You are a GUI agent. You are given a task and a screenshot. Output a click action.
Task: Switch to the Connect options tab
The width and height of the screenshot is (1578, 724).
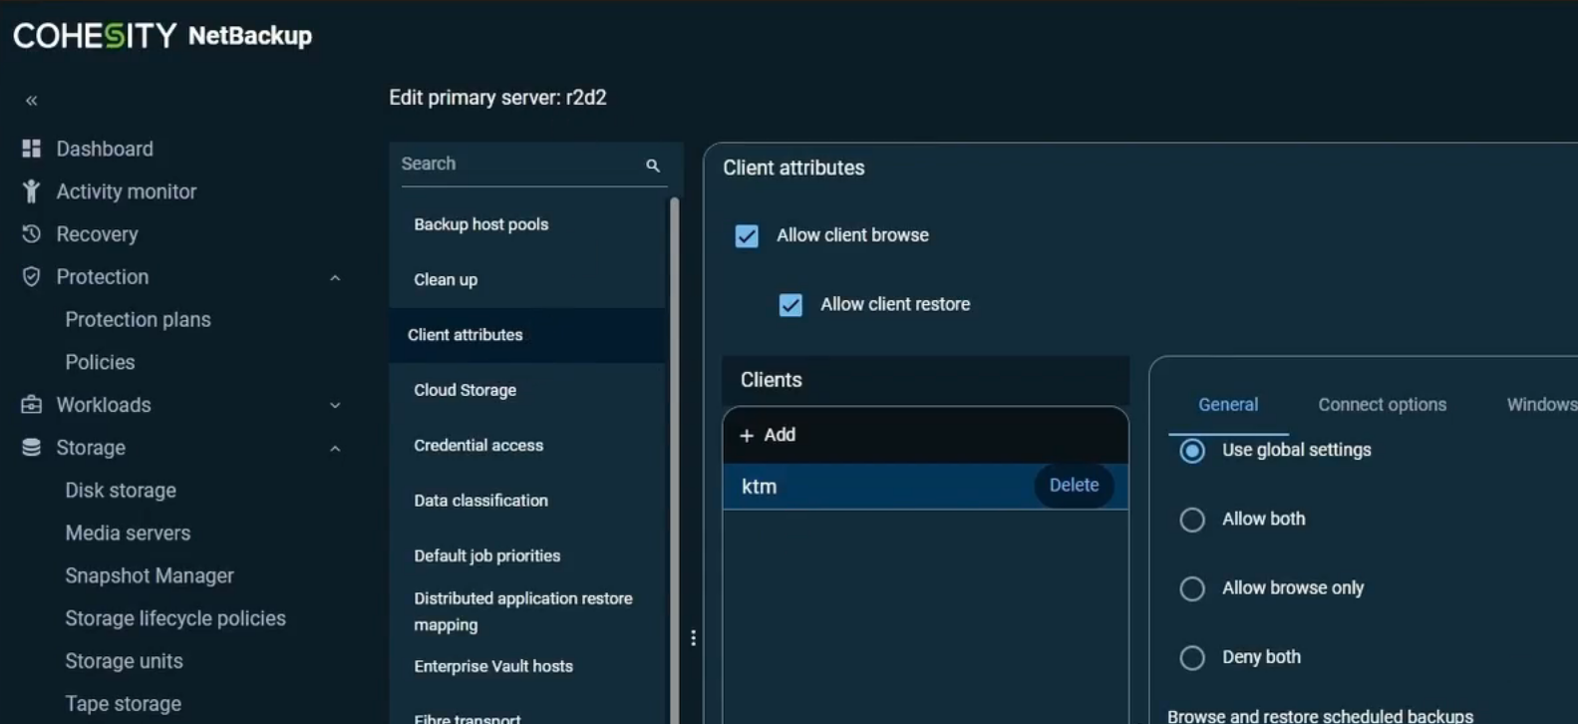[1382, 405]
